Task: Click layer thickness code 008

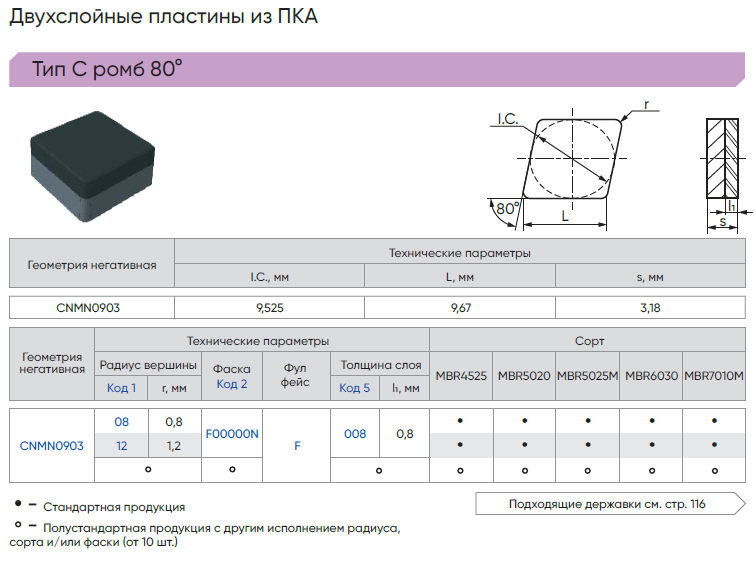Action: tap(355, 434)
